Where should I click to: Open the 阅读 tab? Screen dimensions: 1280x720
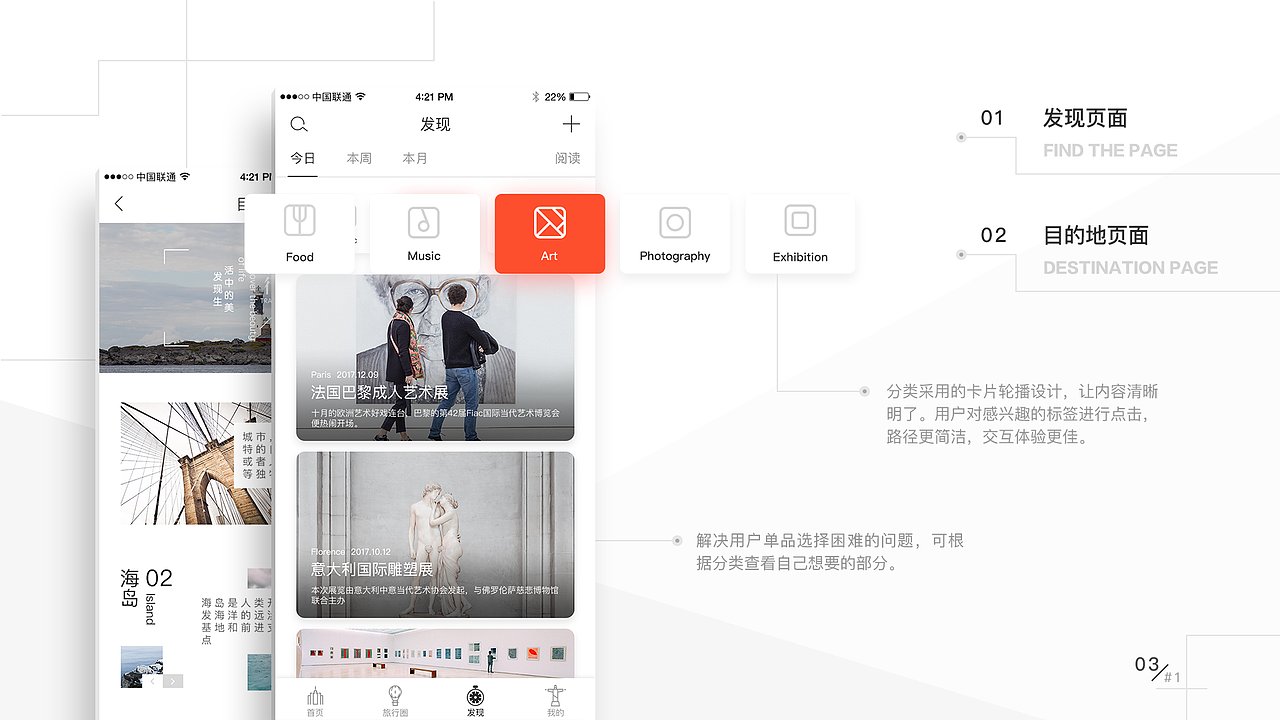point(568,158)
